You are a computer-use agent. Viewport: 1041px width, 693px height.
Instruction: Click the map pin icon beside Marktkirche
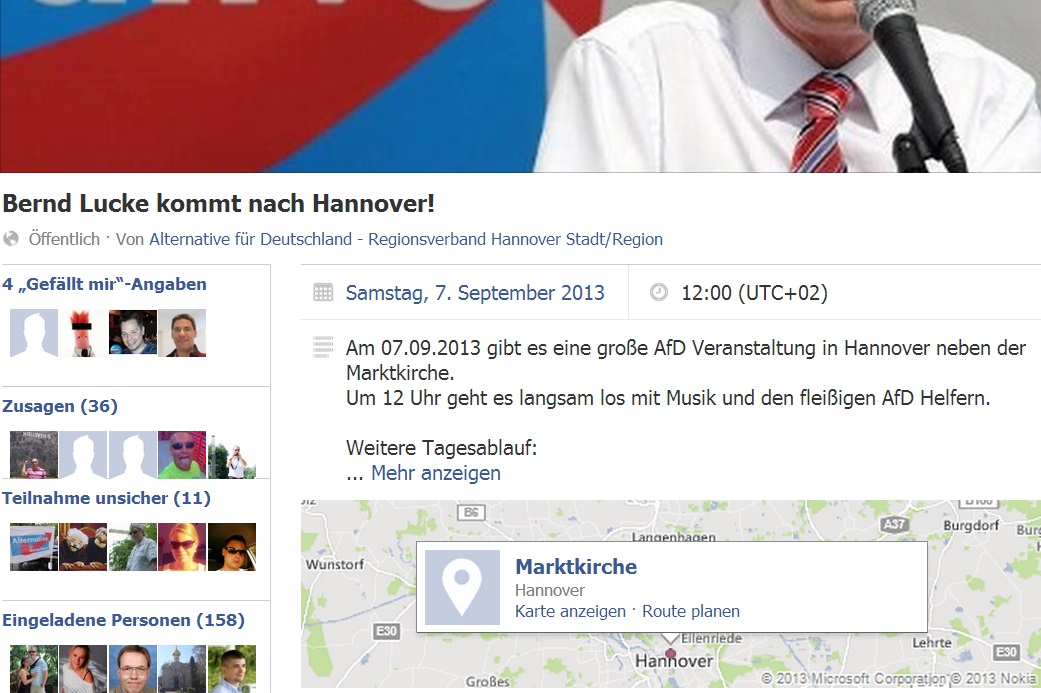(462, 587)
